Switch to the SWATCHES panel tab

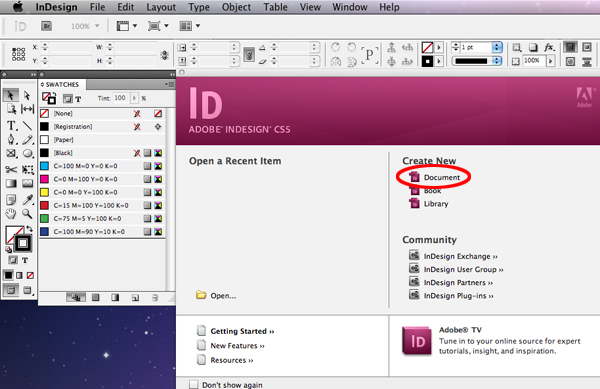62,84
